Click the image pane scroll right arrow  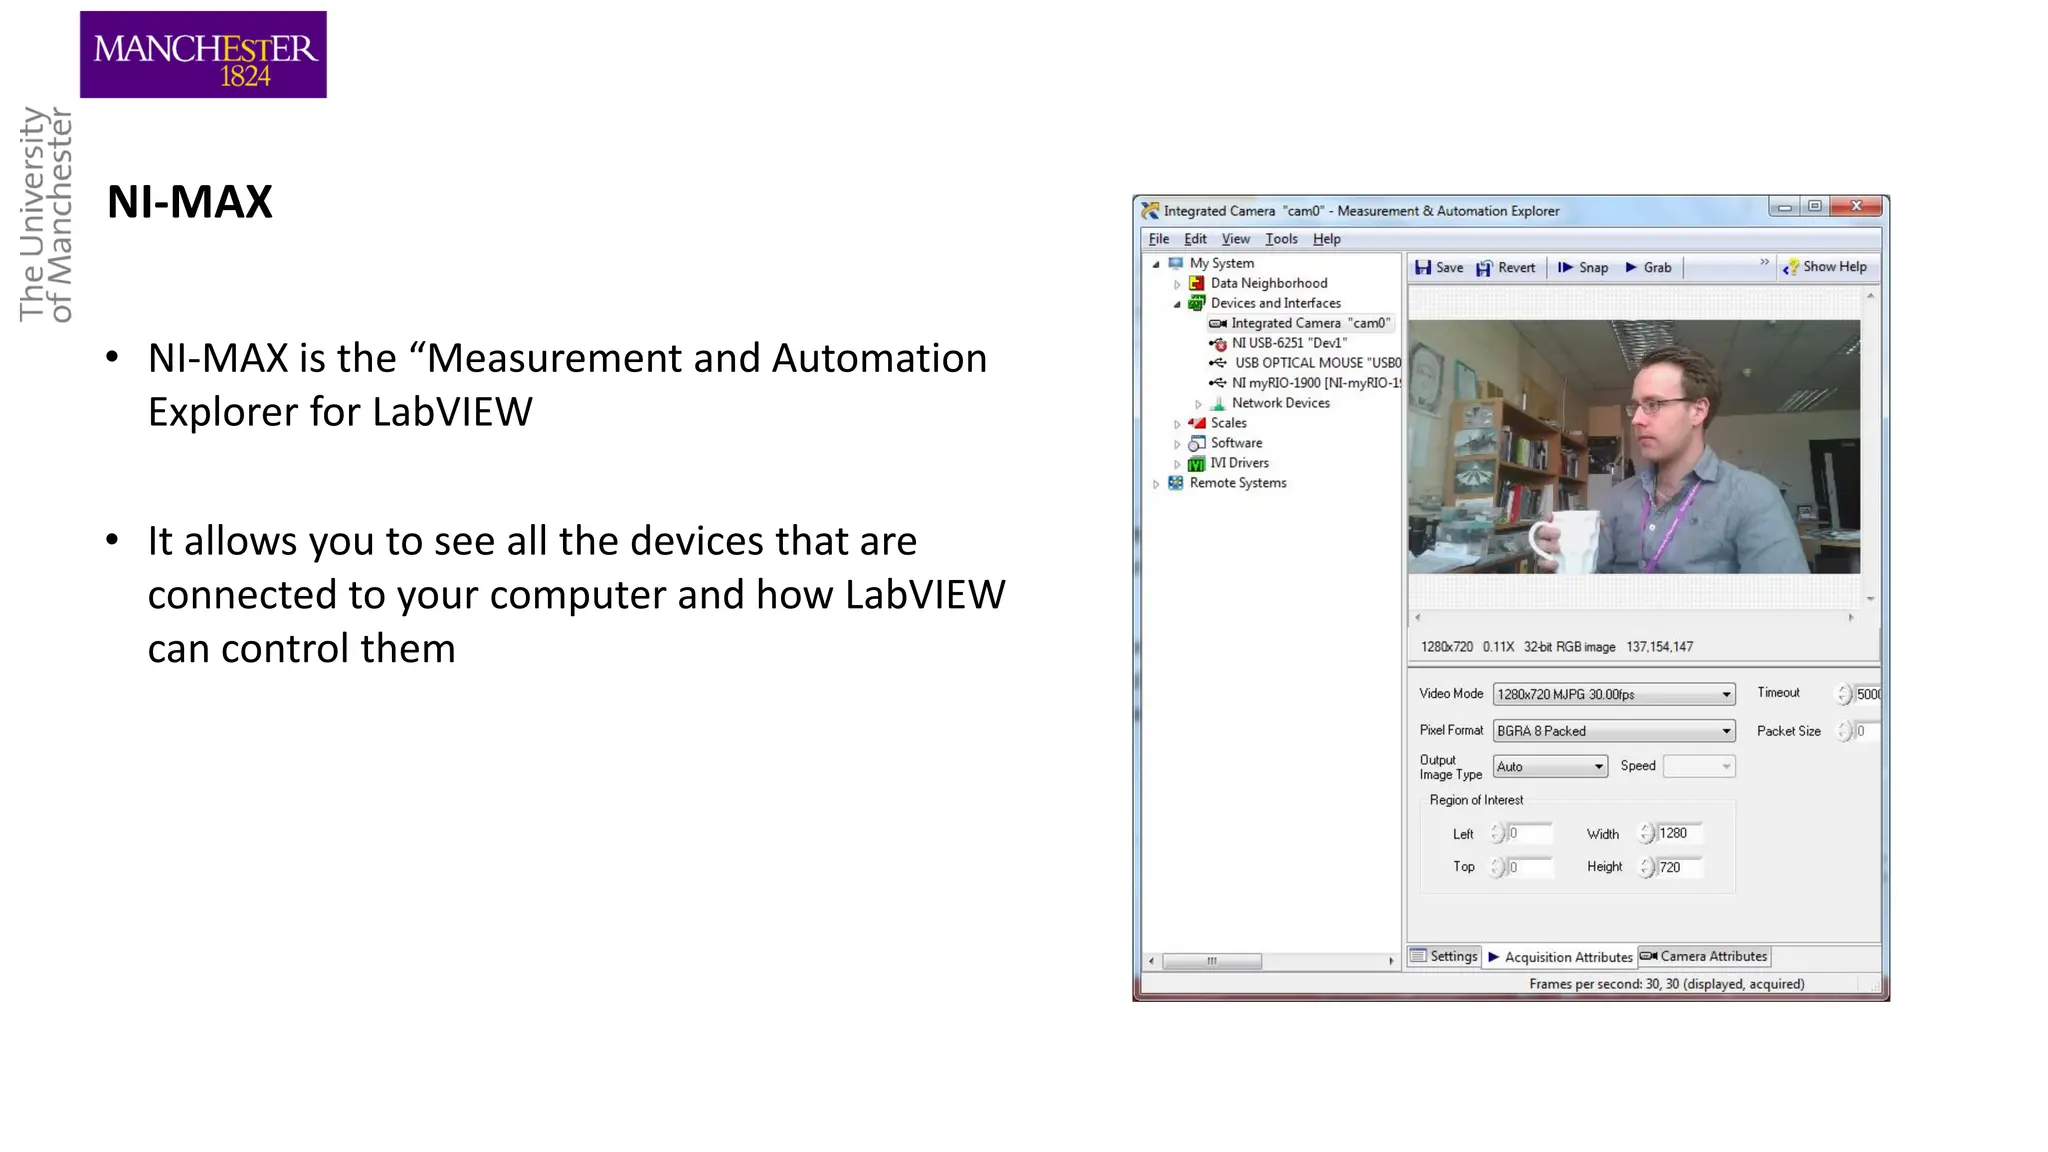(1851, 617)
